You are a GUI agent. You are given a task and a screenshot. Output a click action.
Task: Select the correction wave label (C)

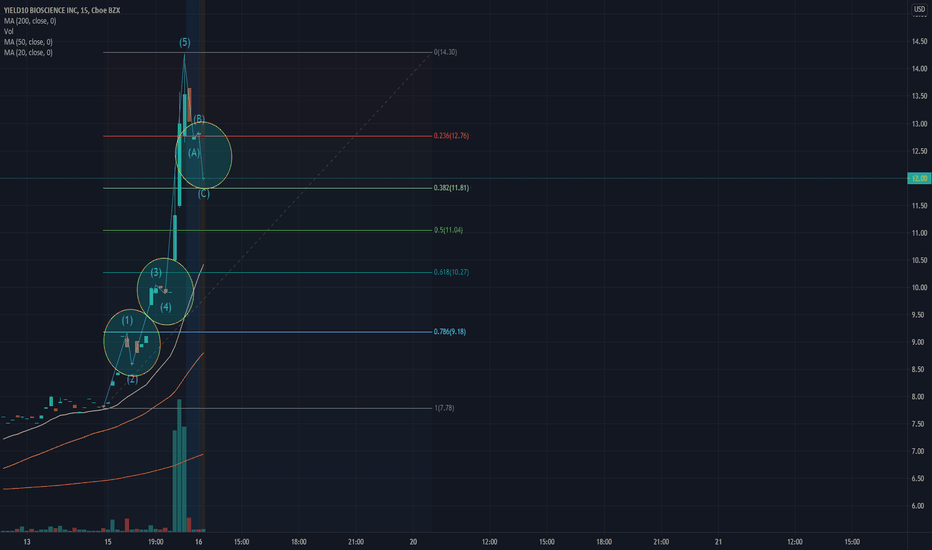(203, 194)
